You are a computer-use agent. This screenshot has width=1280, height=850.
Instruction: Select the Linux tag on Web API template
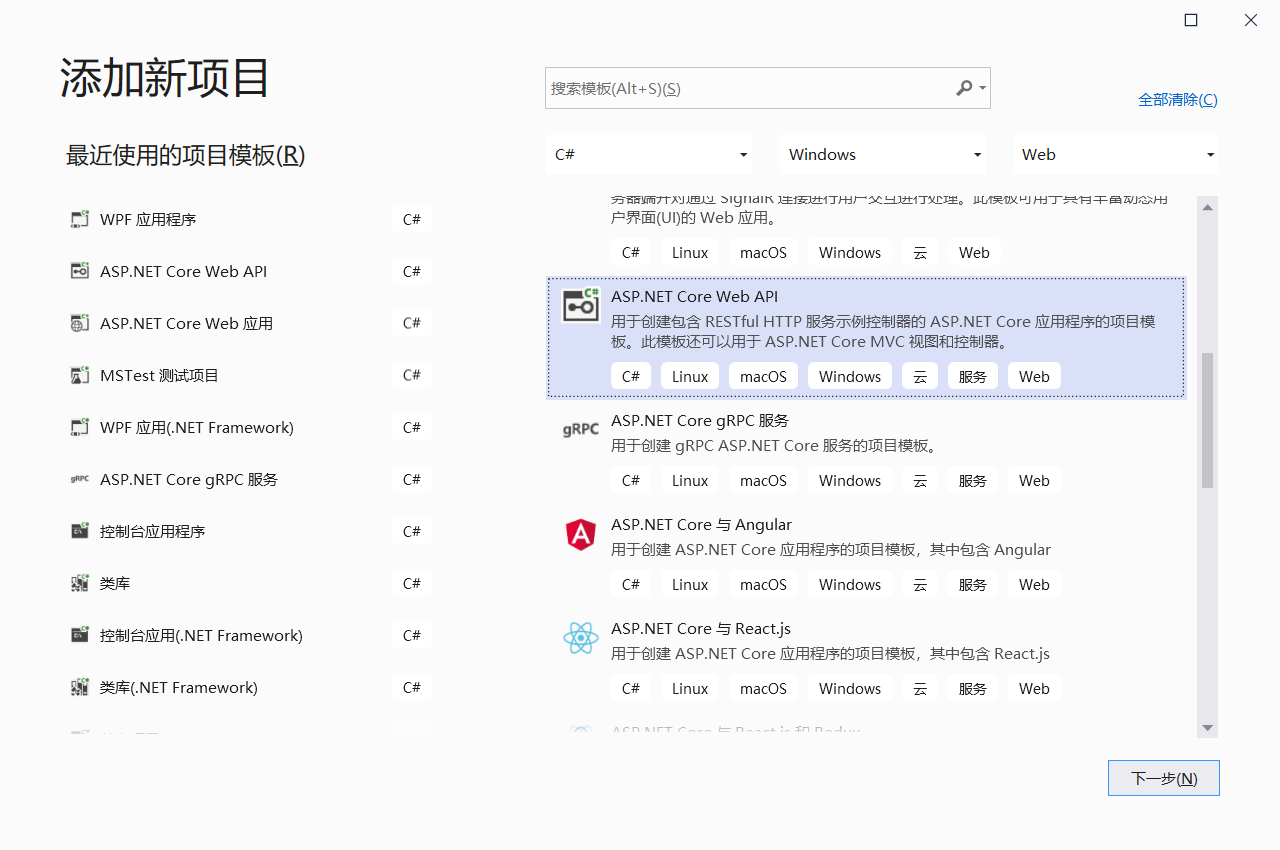click(x=689, y=375)
